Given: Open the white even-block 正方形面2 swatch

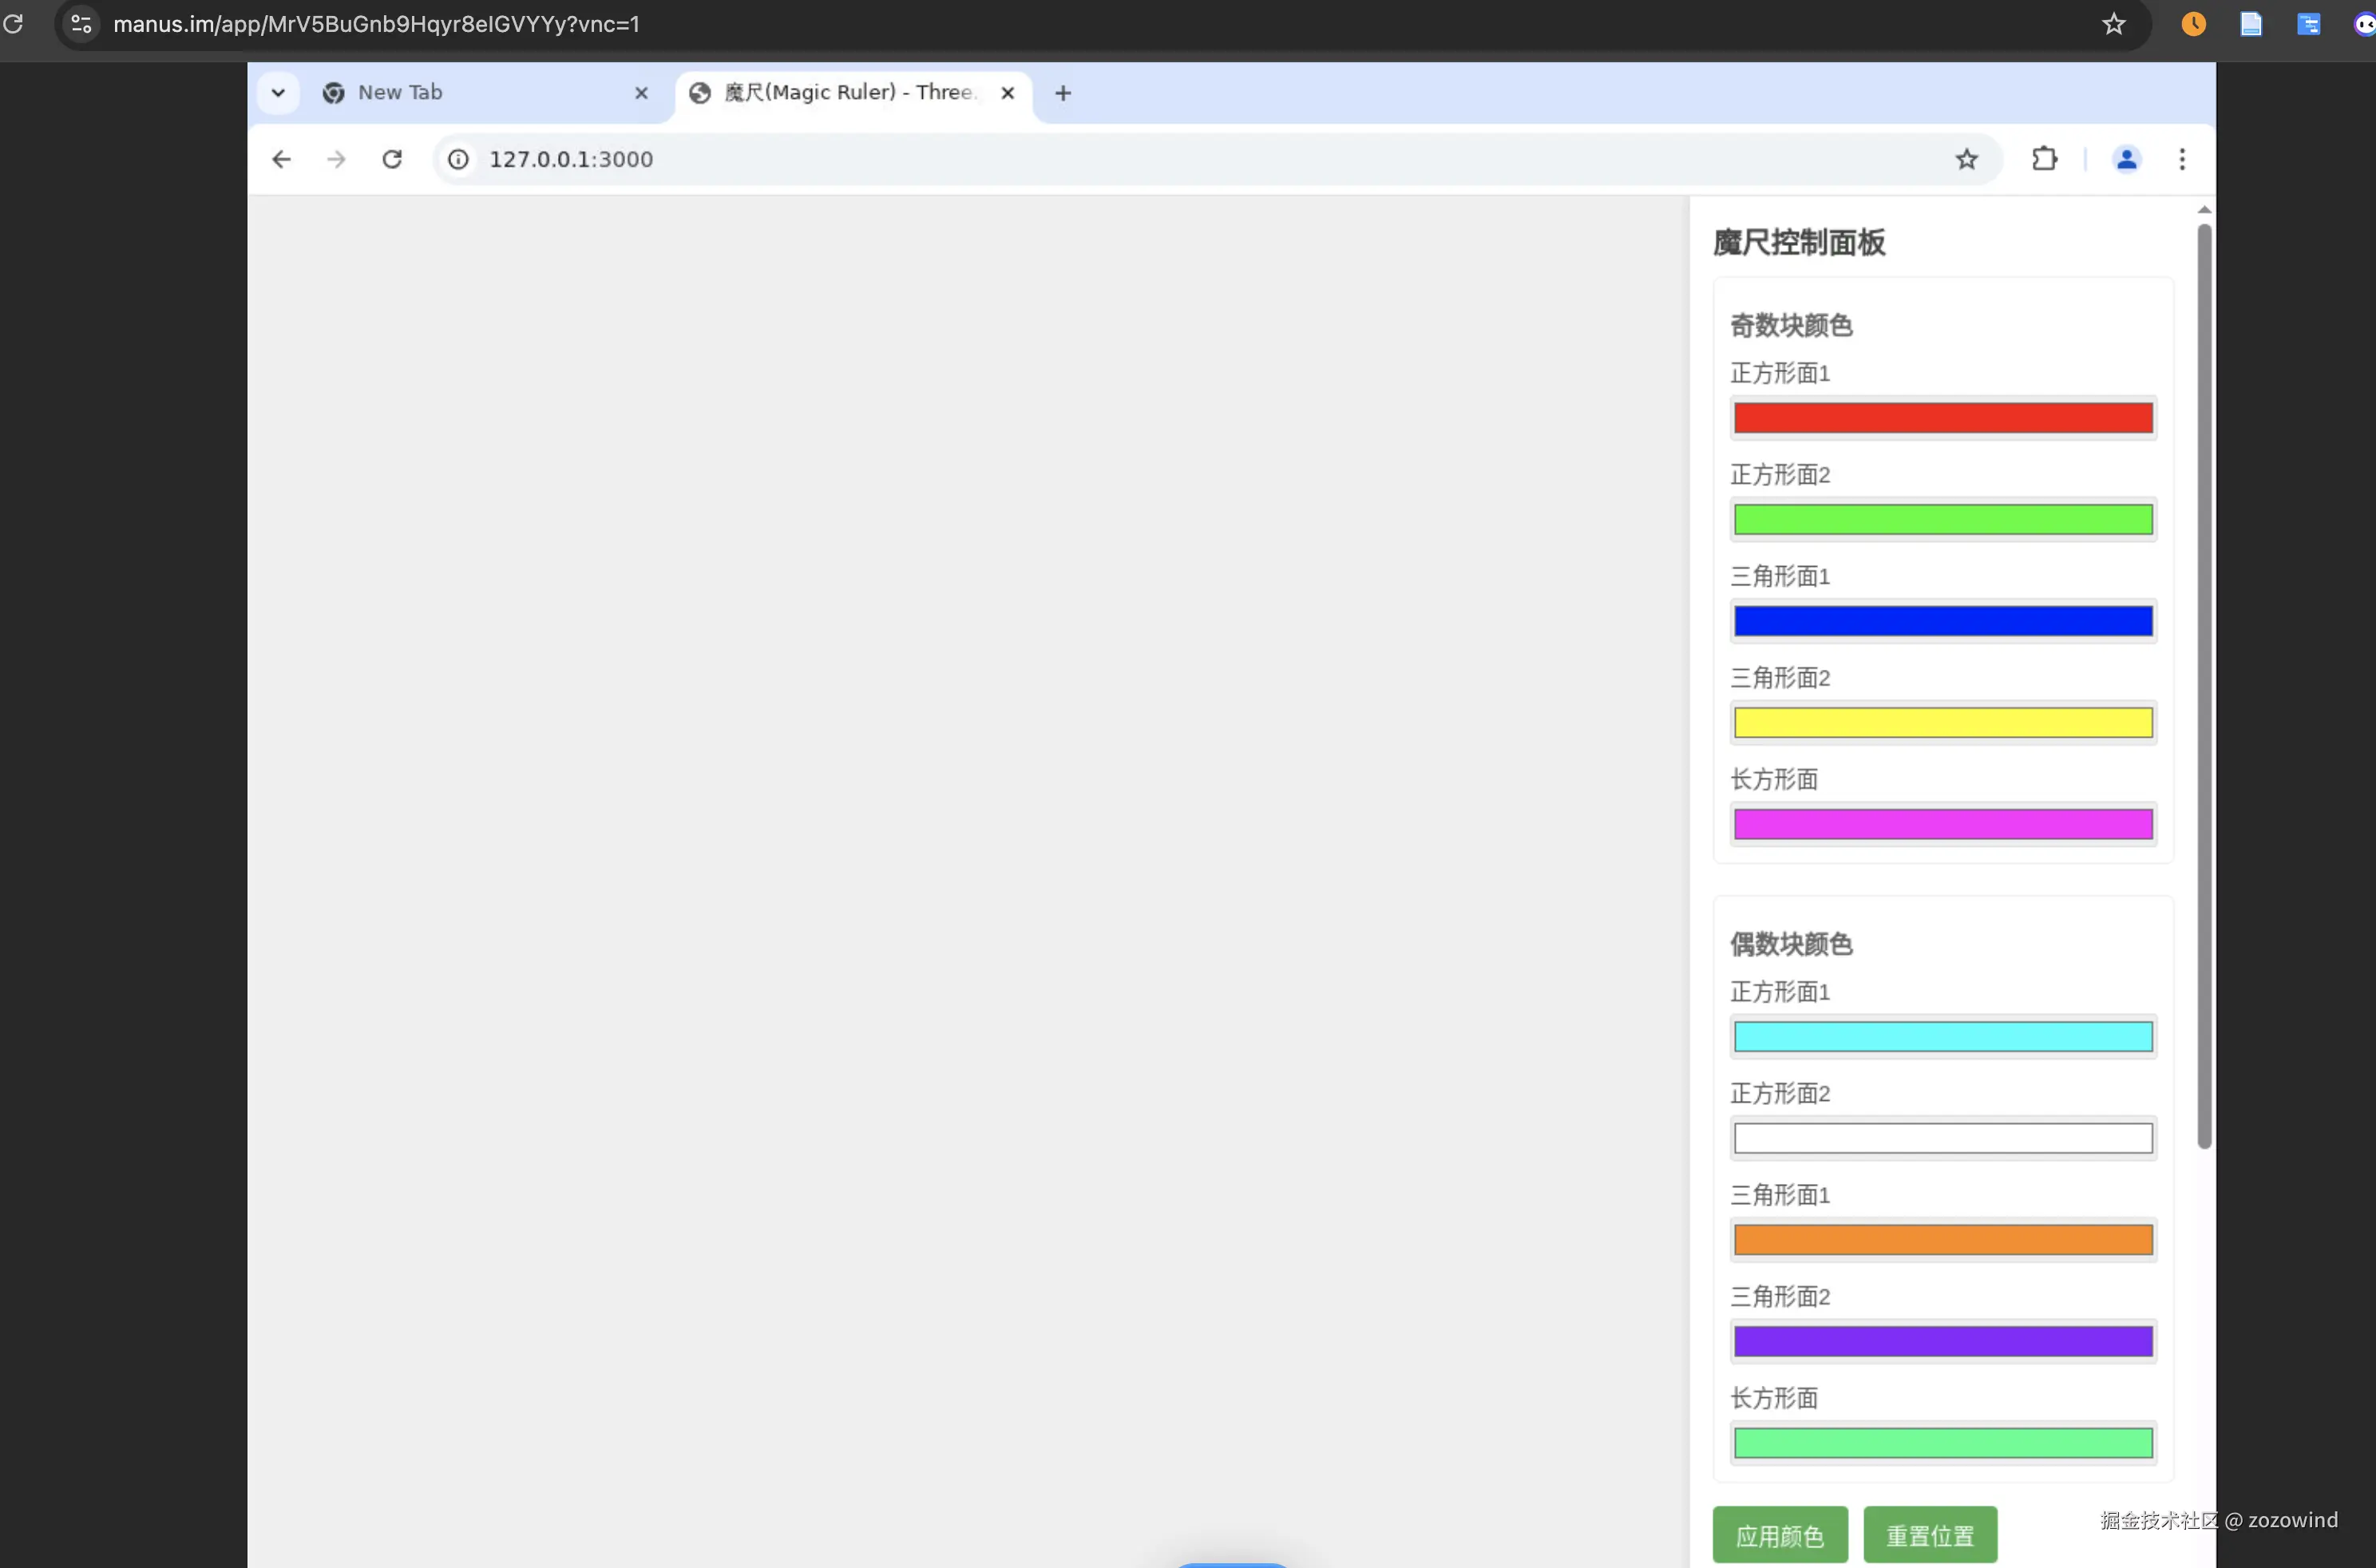Looking at the screenshot, I should click(1942, 1138).
